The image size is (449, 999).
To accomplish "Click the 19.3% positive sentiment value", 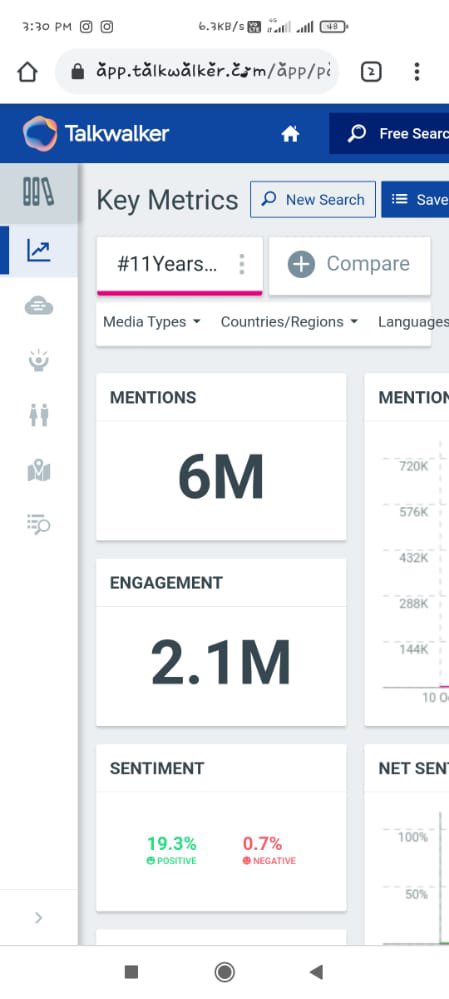I will [171, 844].
